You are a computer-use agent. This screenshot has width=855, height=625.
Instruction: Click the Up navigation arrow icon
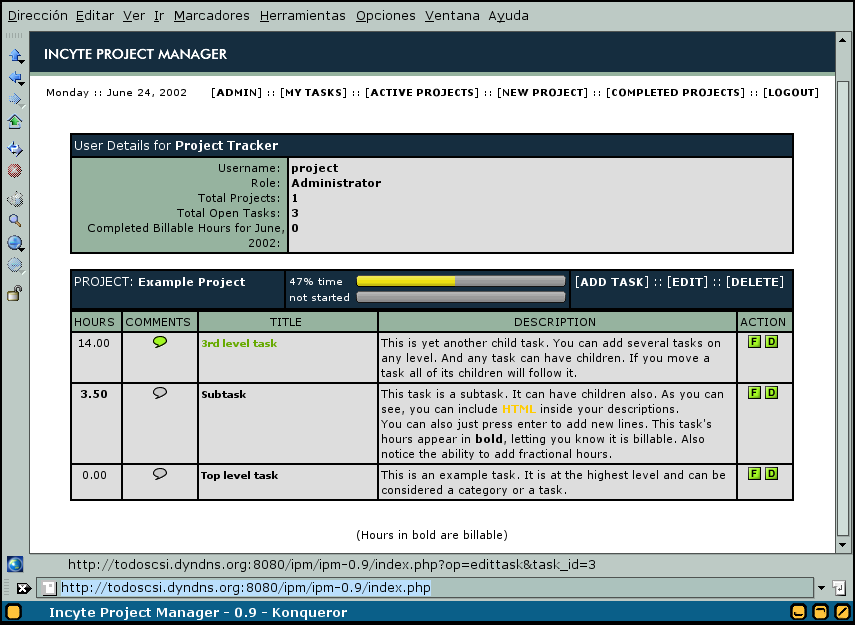pyautogui.click(x=15, y=55)
